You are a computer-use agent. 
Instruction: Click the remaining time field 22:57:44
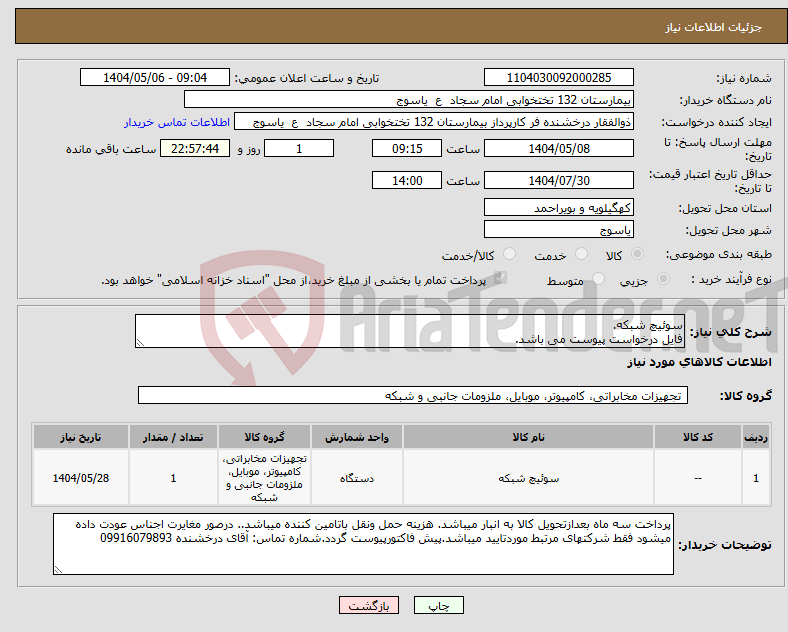tap(195, 148)
